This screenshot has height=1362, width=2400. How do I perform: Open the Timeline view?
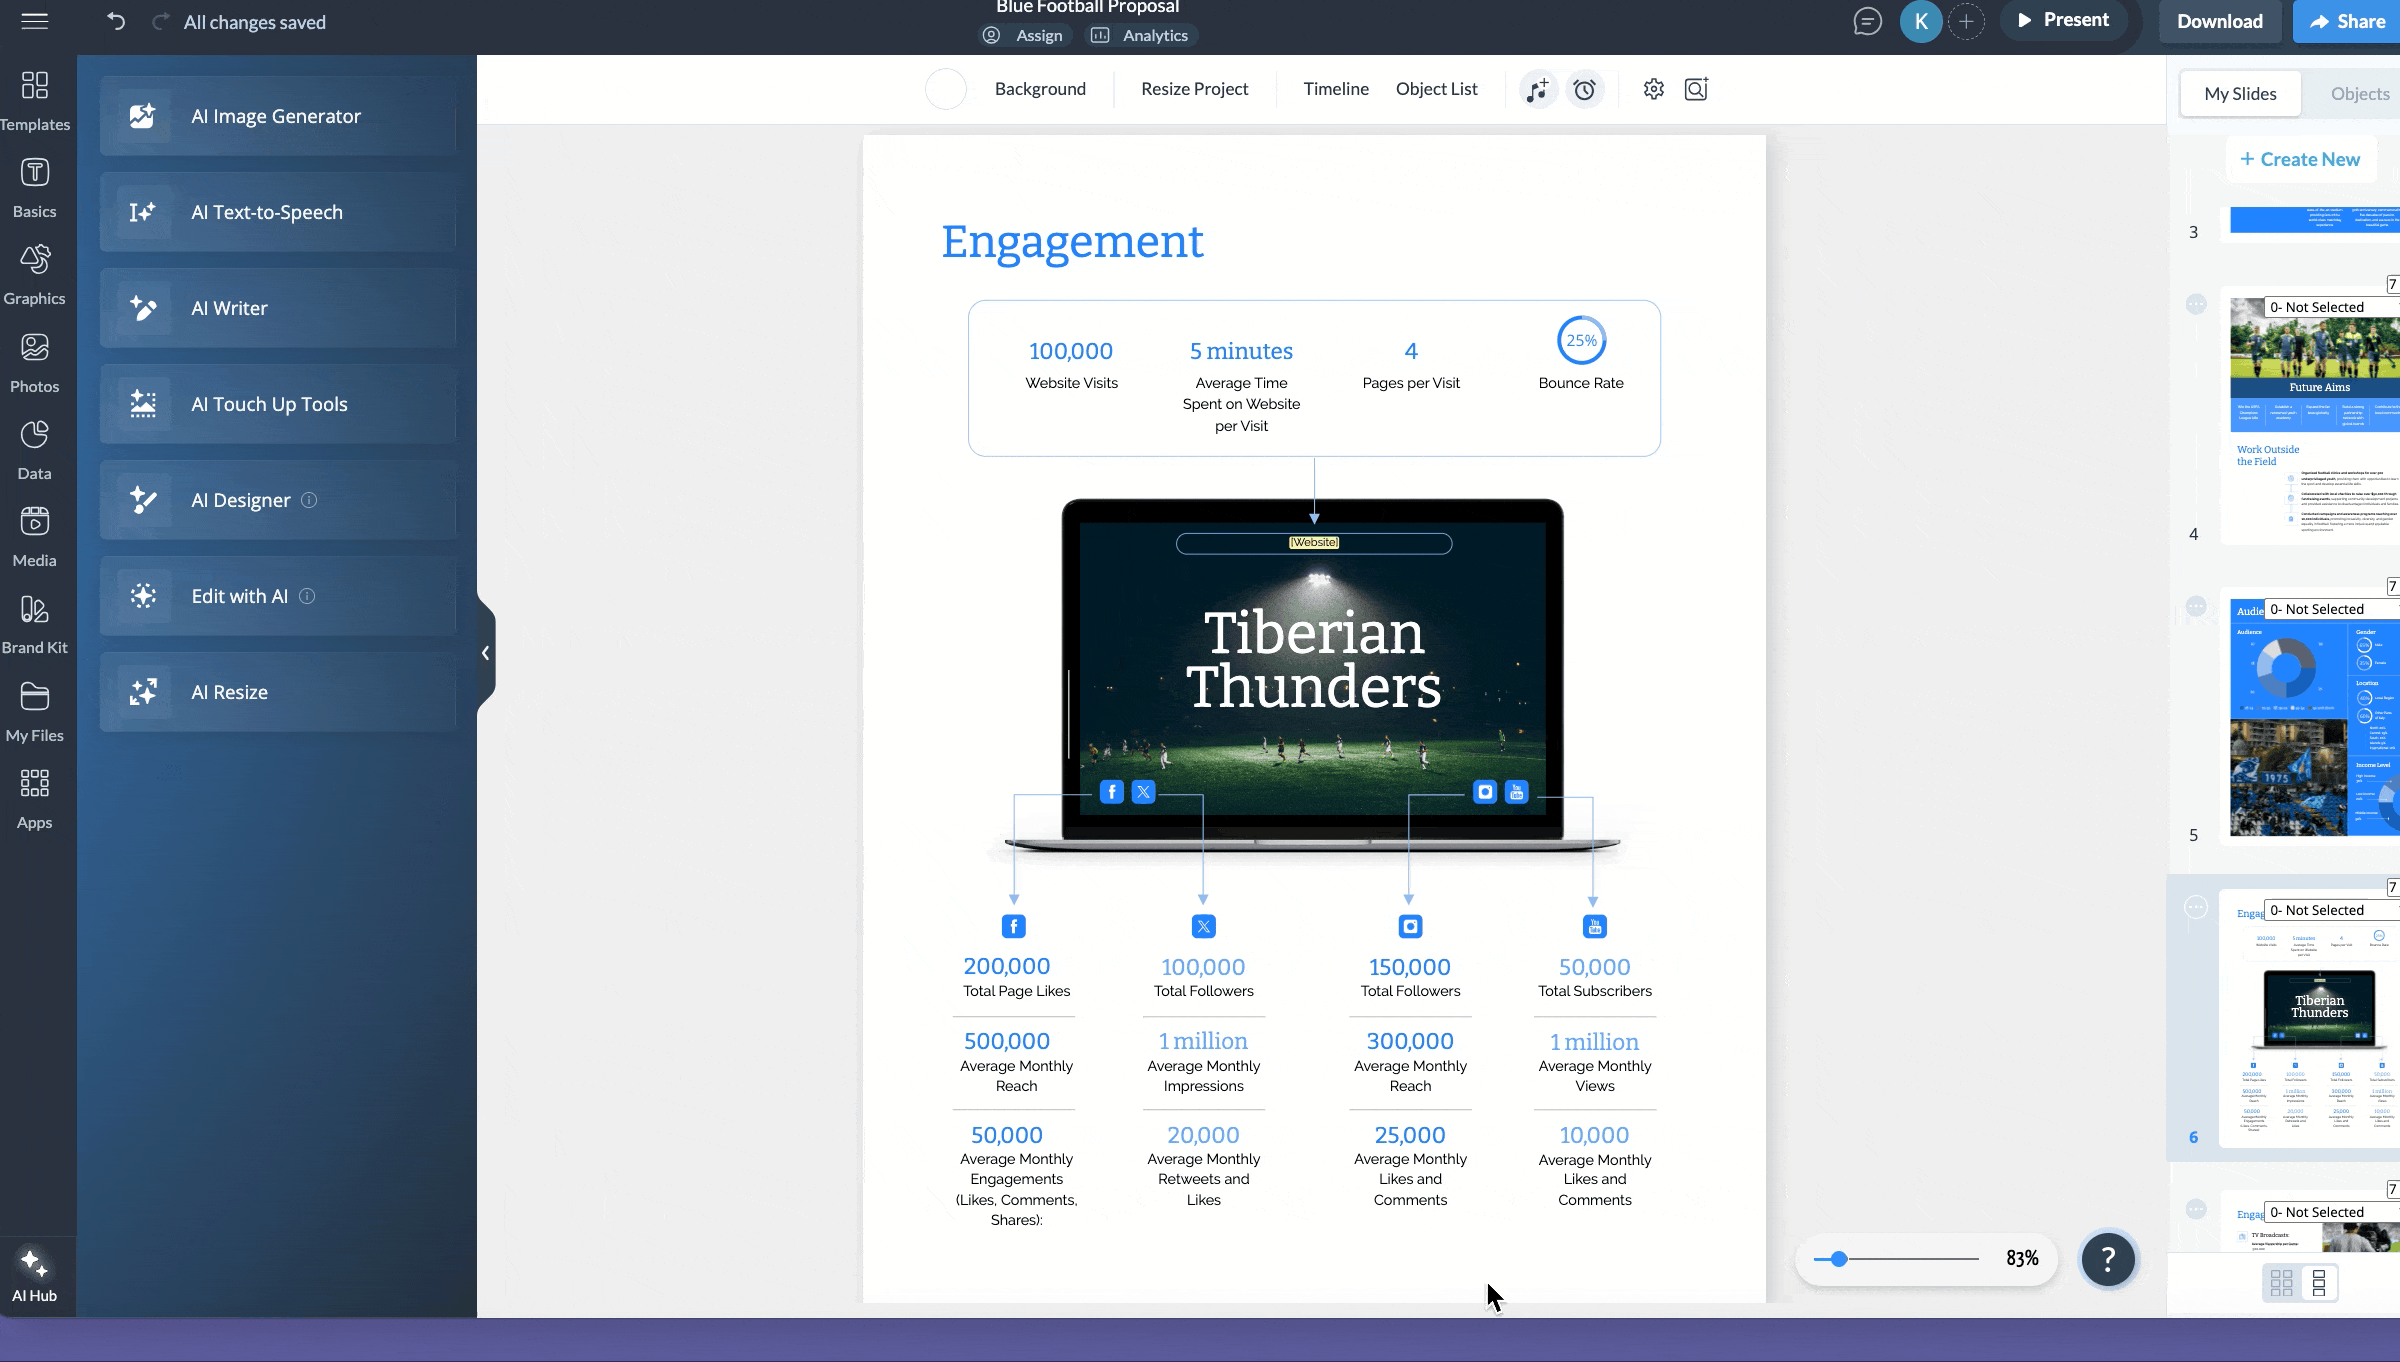pos(1336,89)
